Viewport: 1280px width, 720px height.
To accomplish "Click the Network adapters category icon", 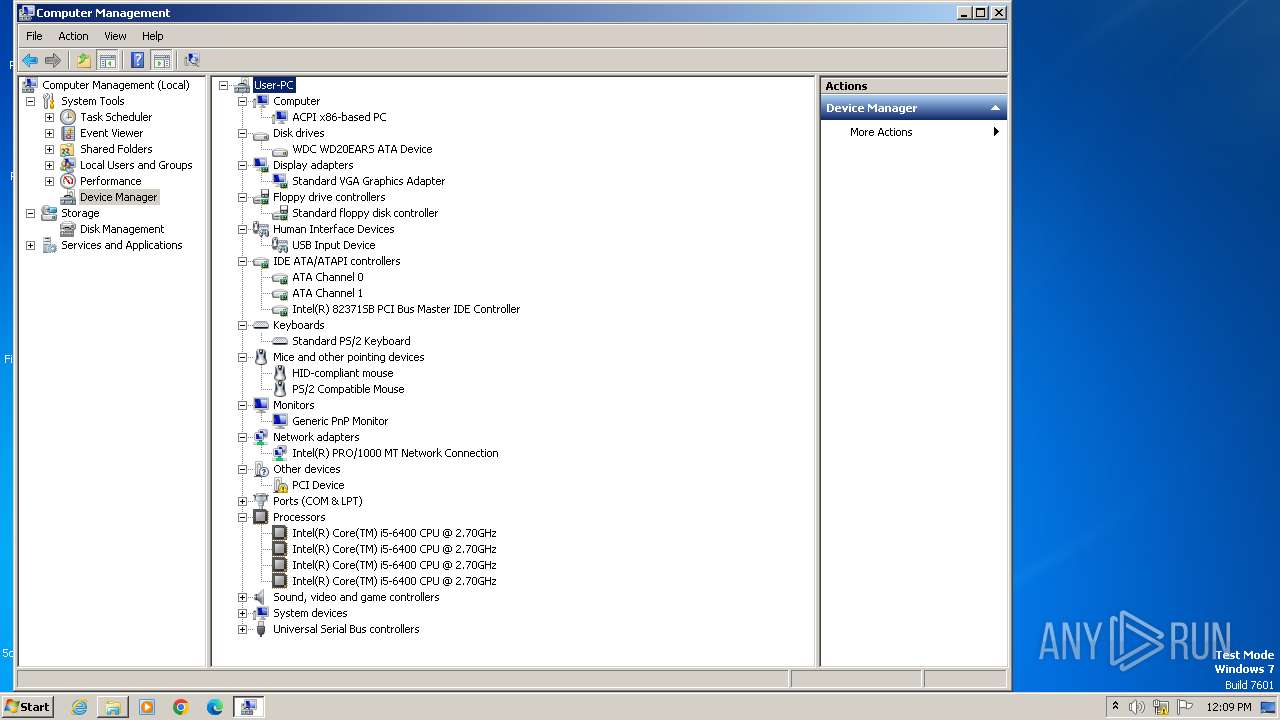I will (x=261, y=437).
